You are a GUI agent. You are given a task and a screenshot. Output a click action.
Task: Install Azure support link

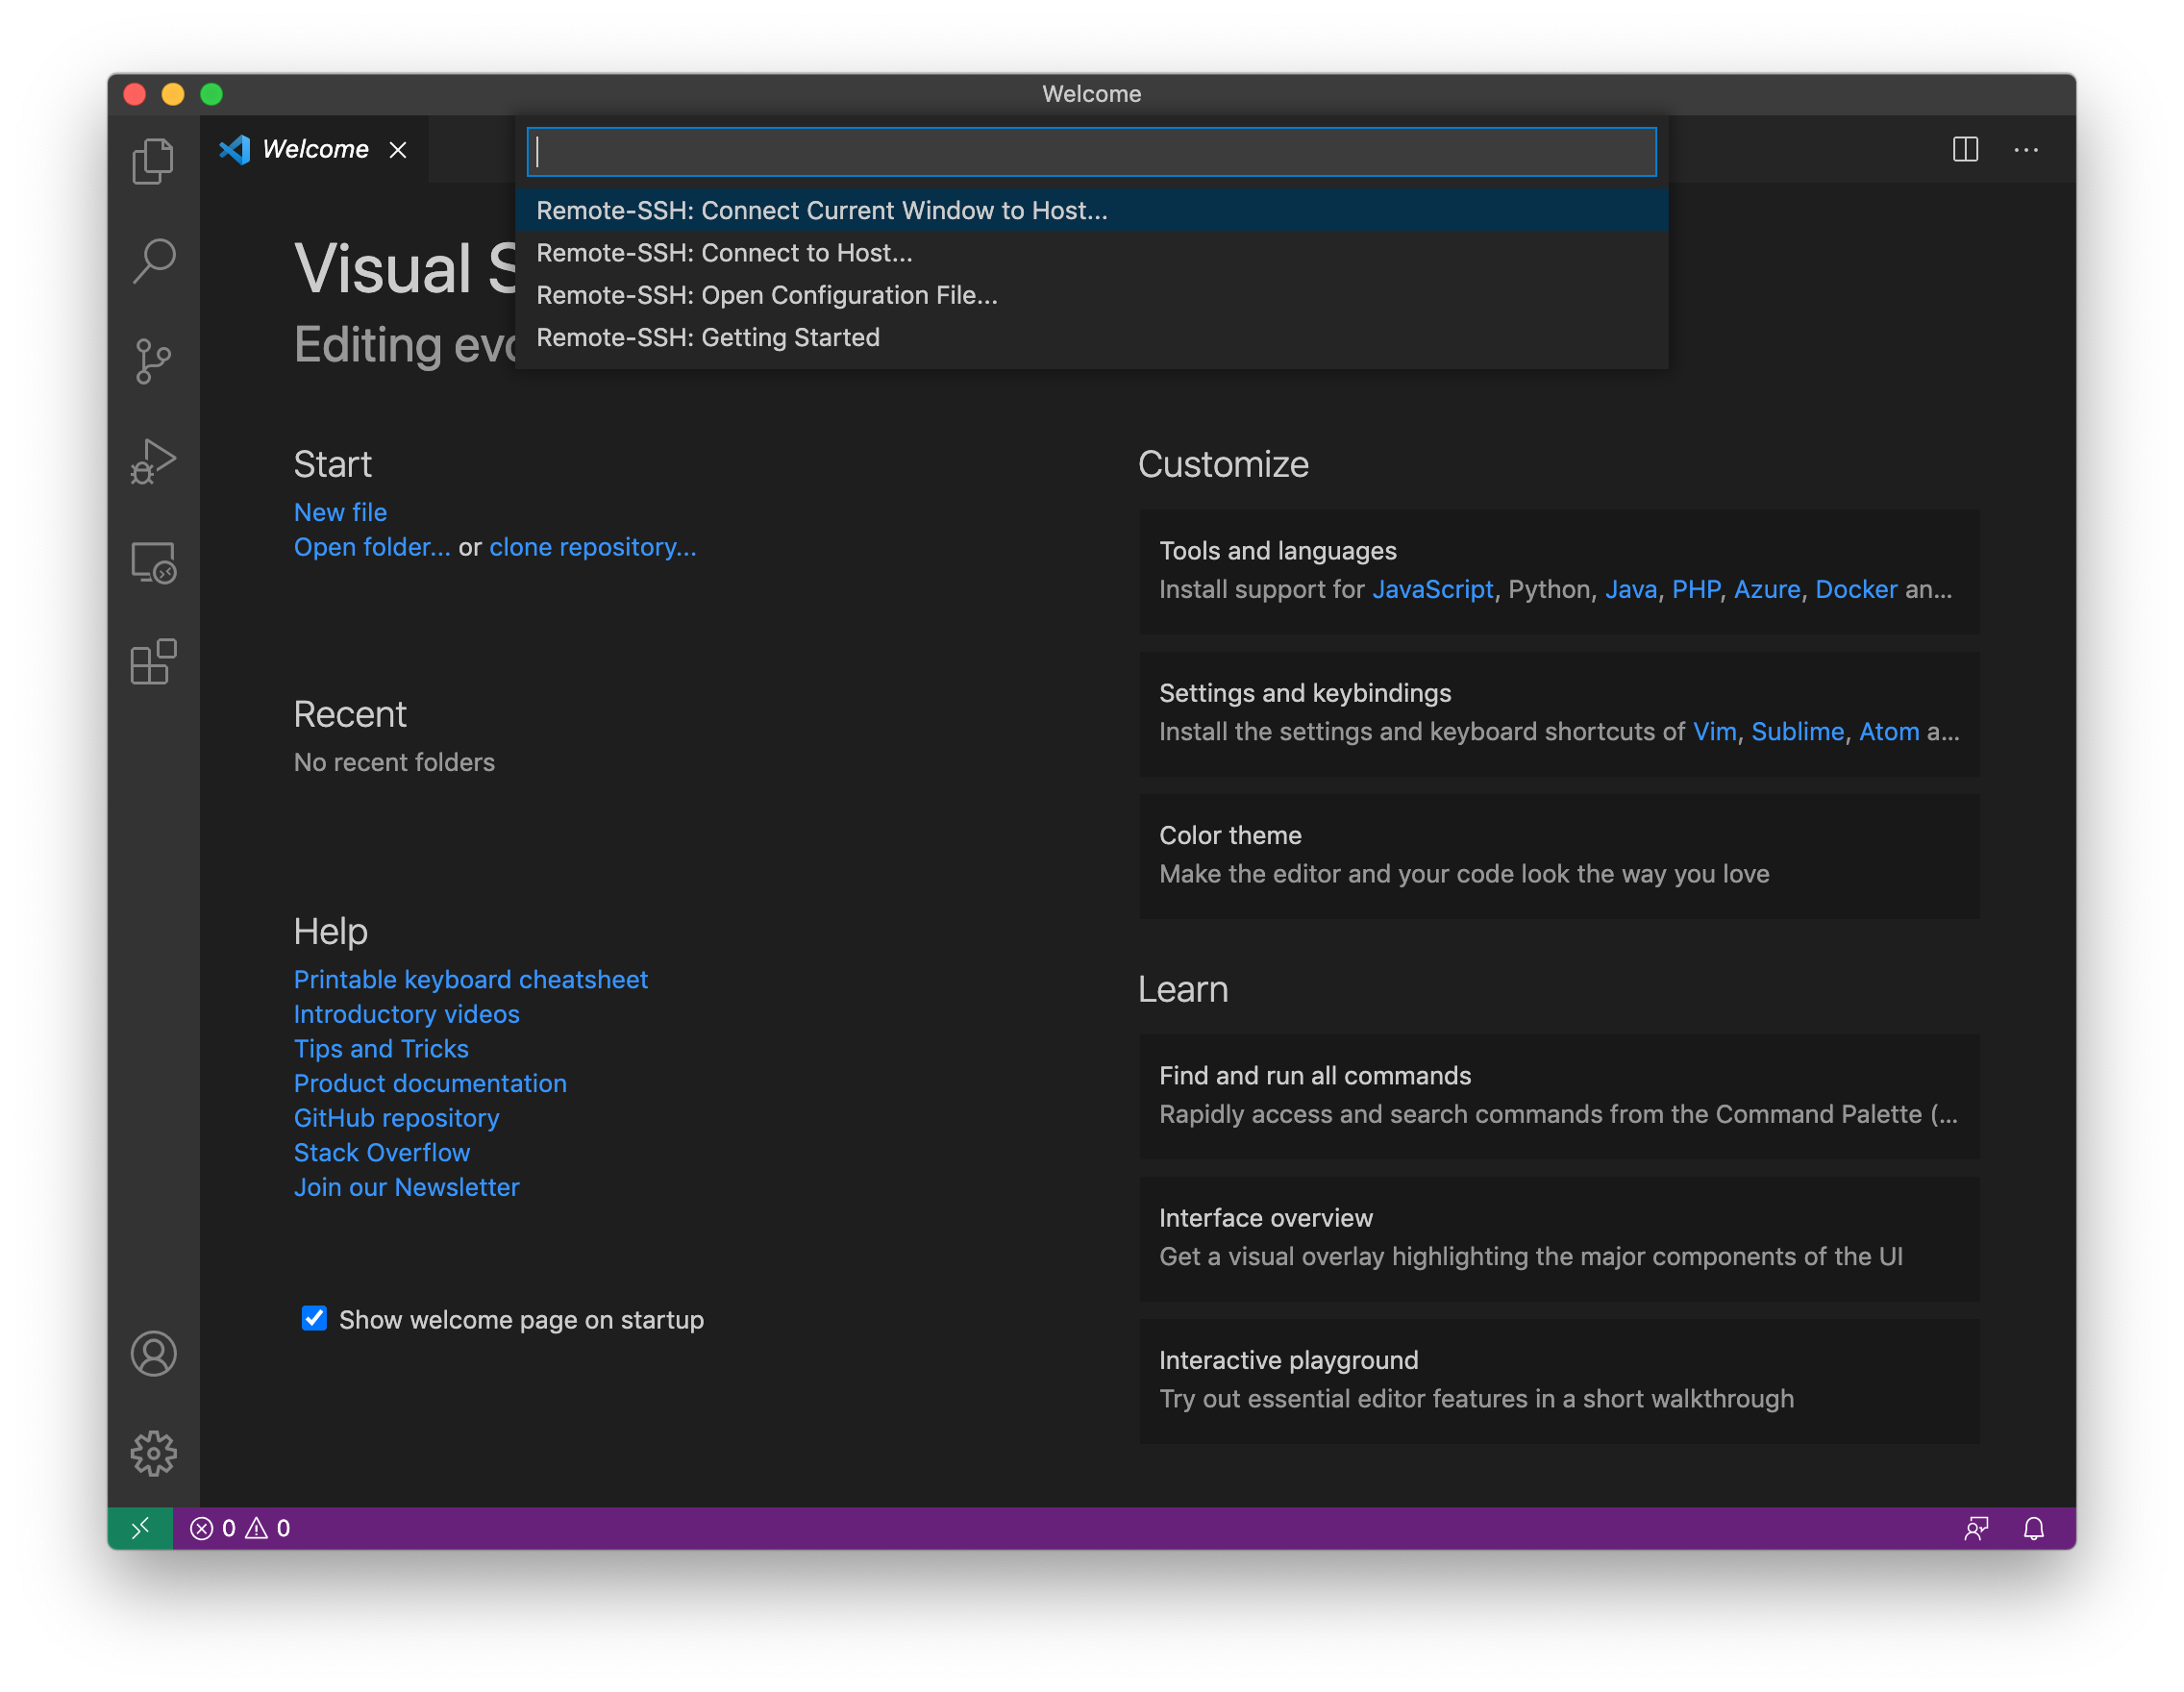pos(1766,589)
